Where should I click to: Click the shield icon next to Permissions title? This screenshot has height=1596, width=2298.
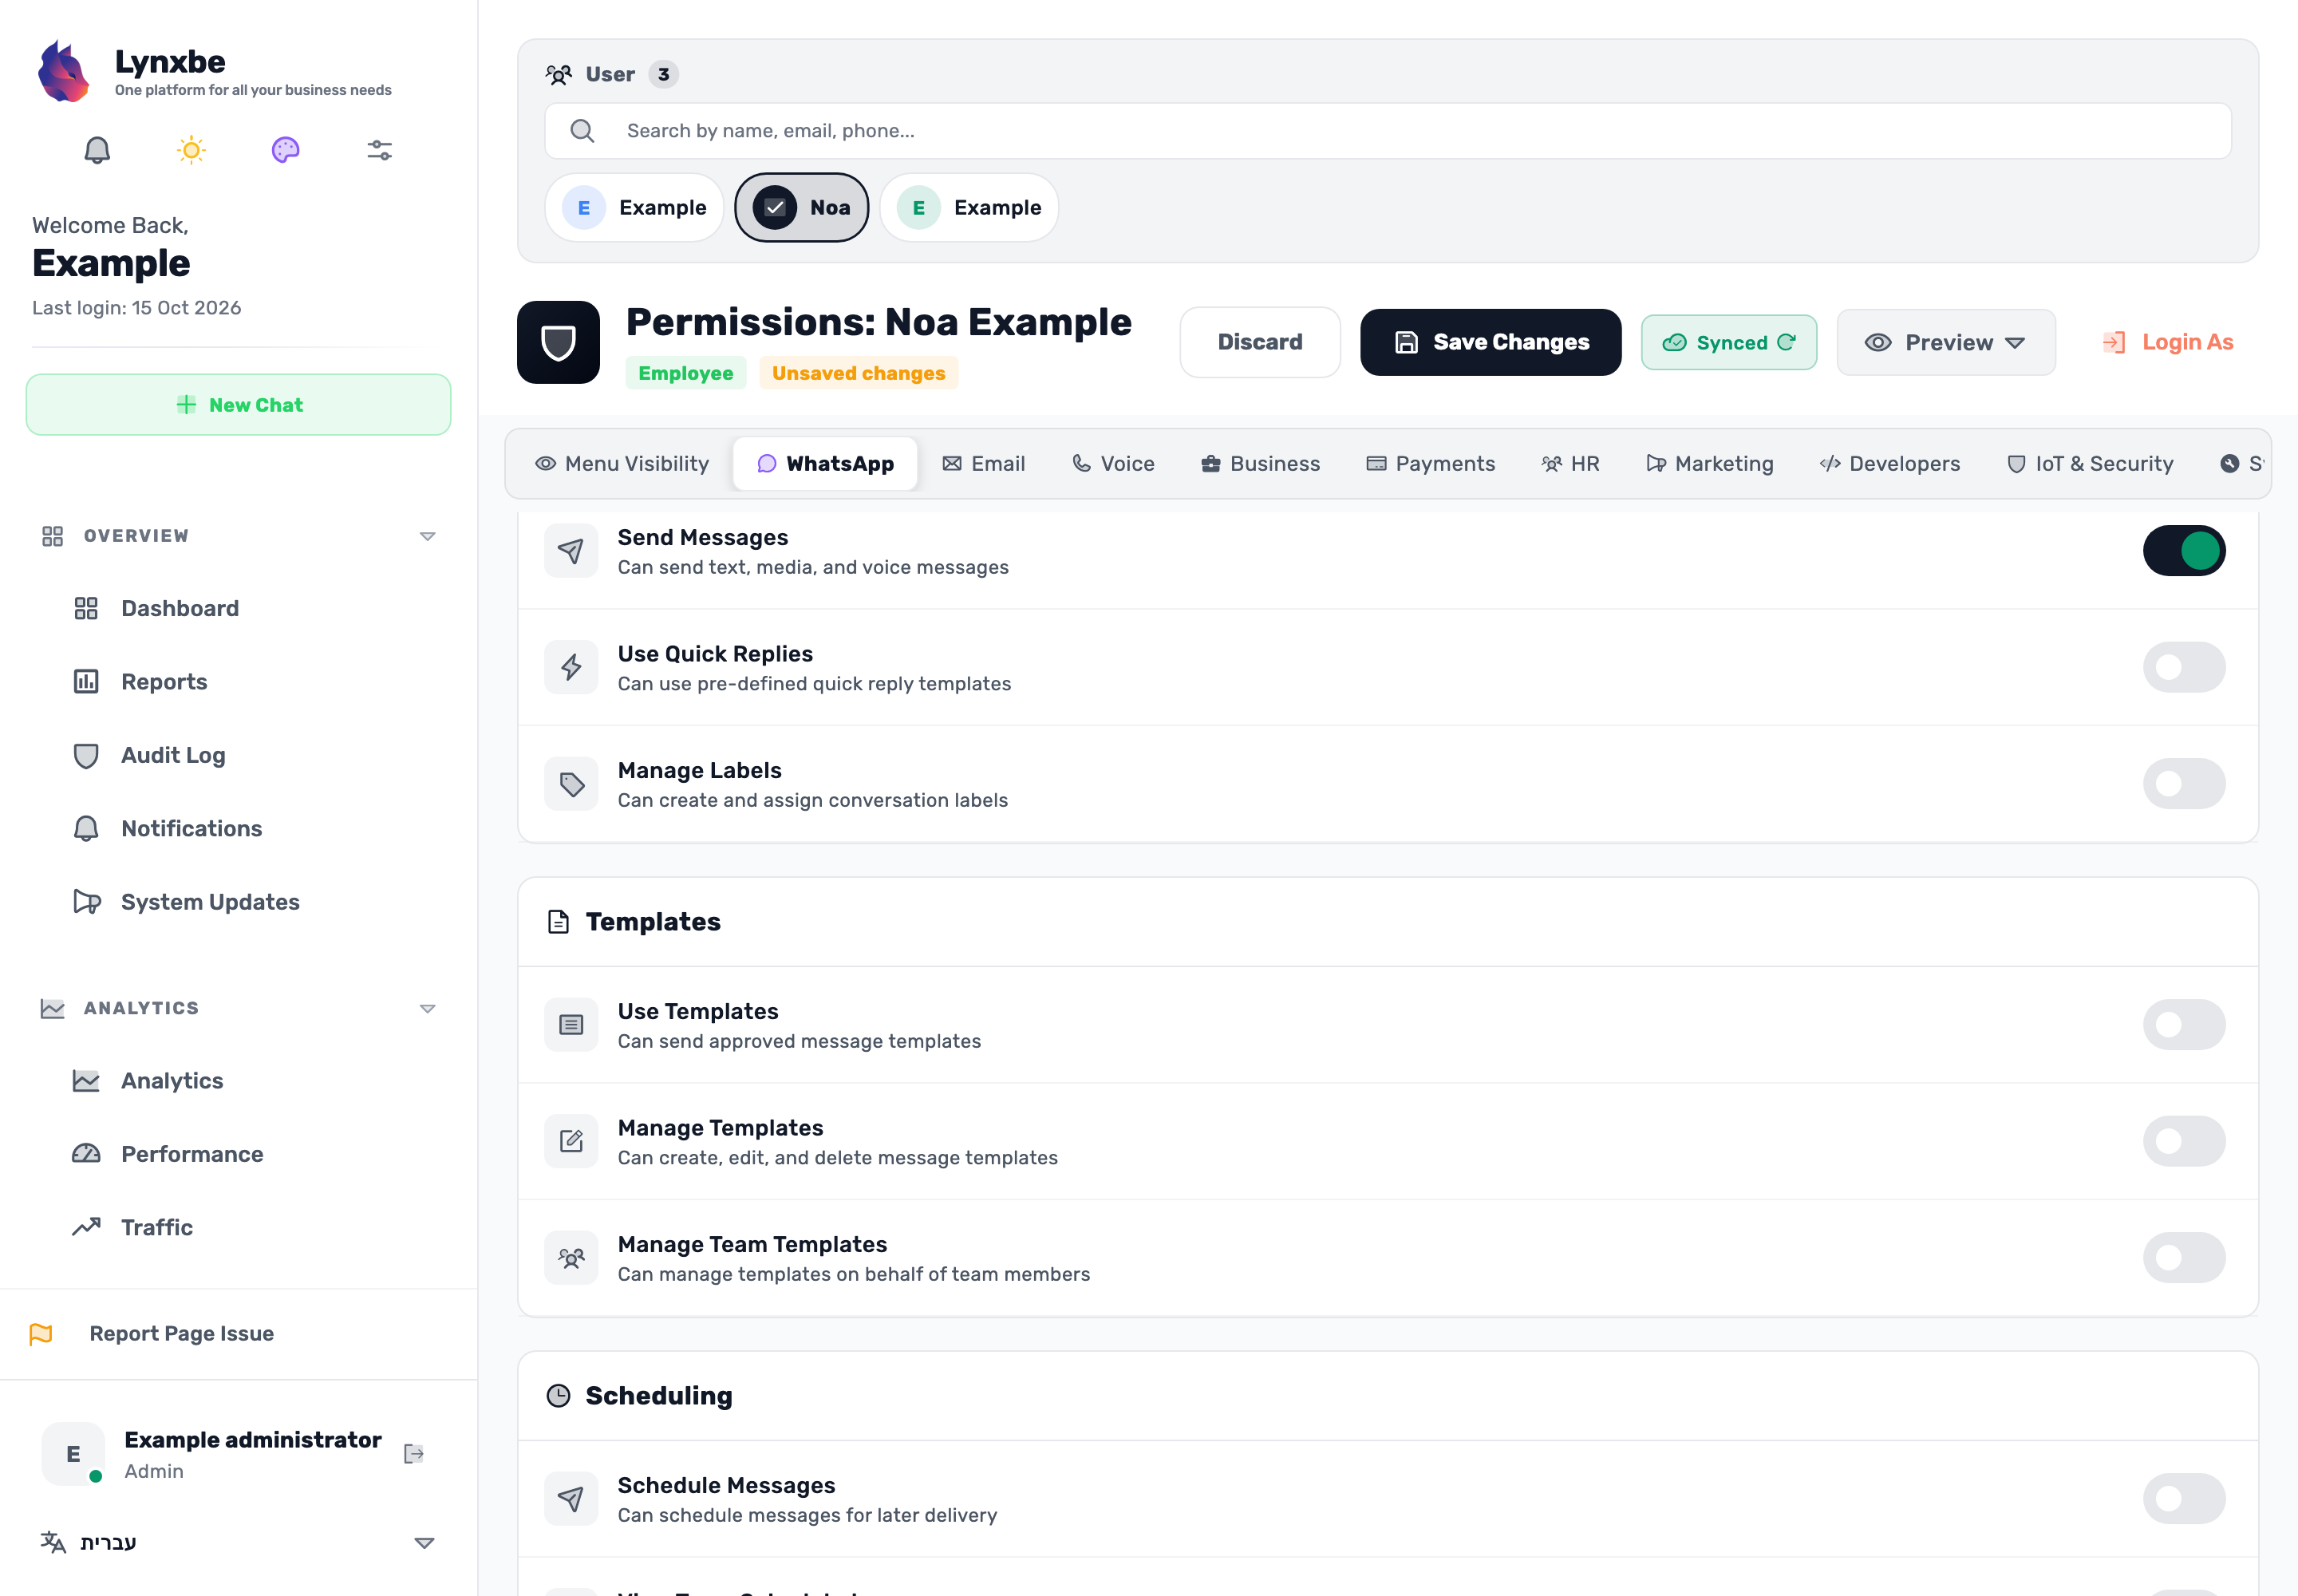(x=558, y=342)
